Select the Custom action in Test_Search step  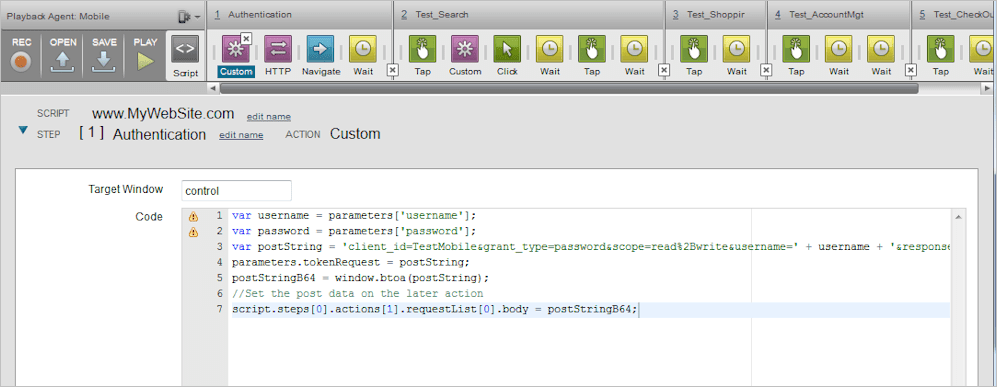(x=465, y=50)
